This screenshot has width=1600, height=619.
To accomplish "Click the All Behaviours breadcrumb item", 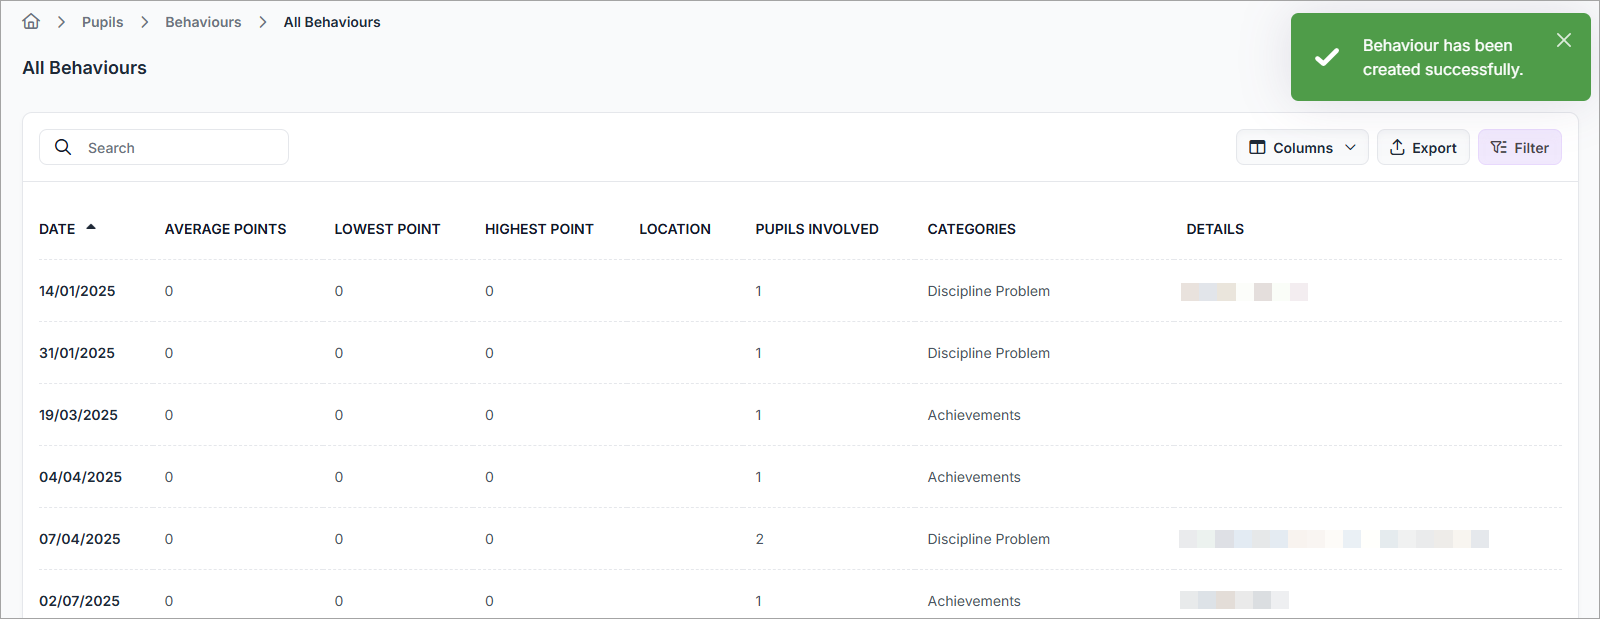I will [x=331, y=22].
